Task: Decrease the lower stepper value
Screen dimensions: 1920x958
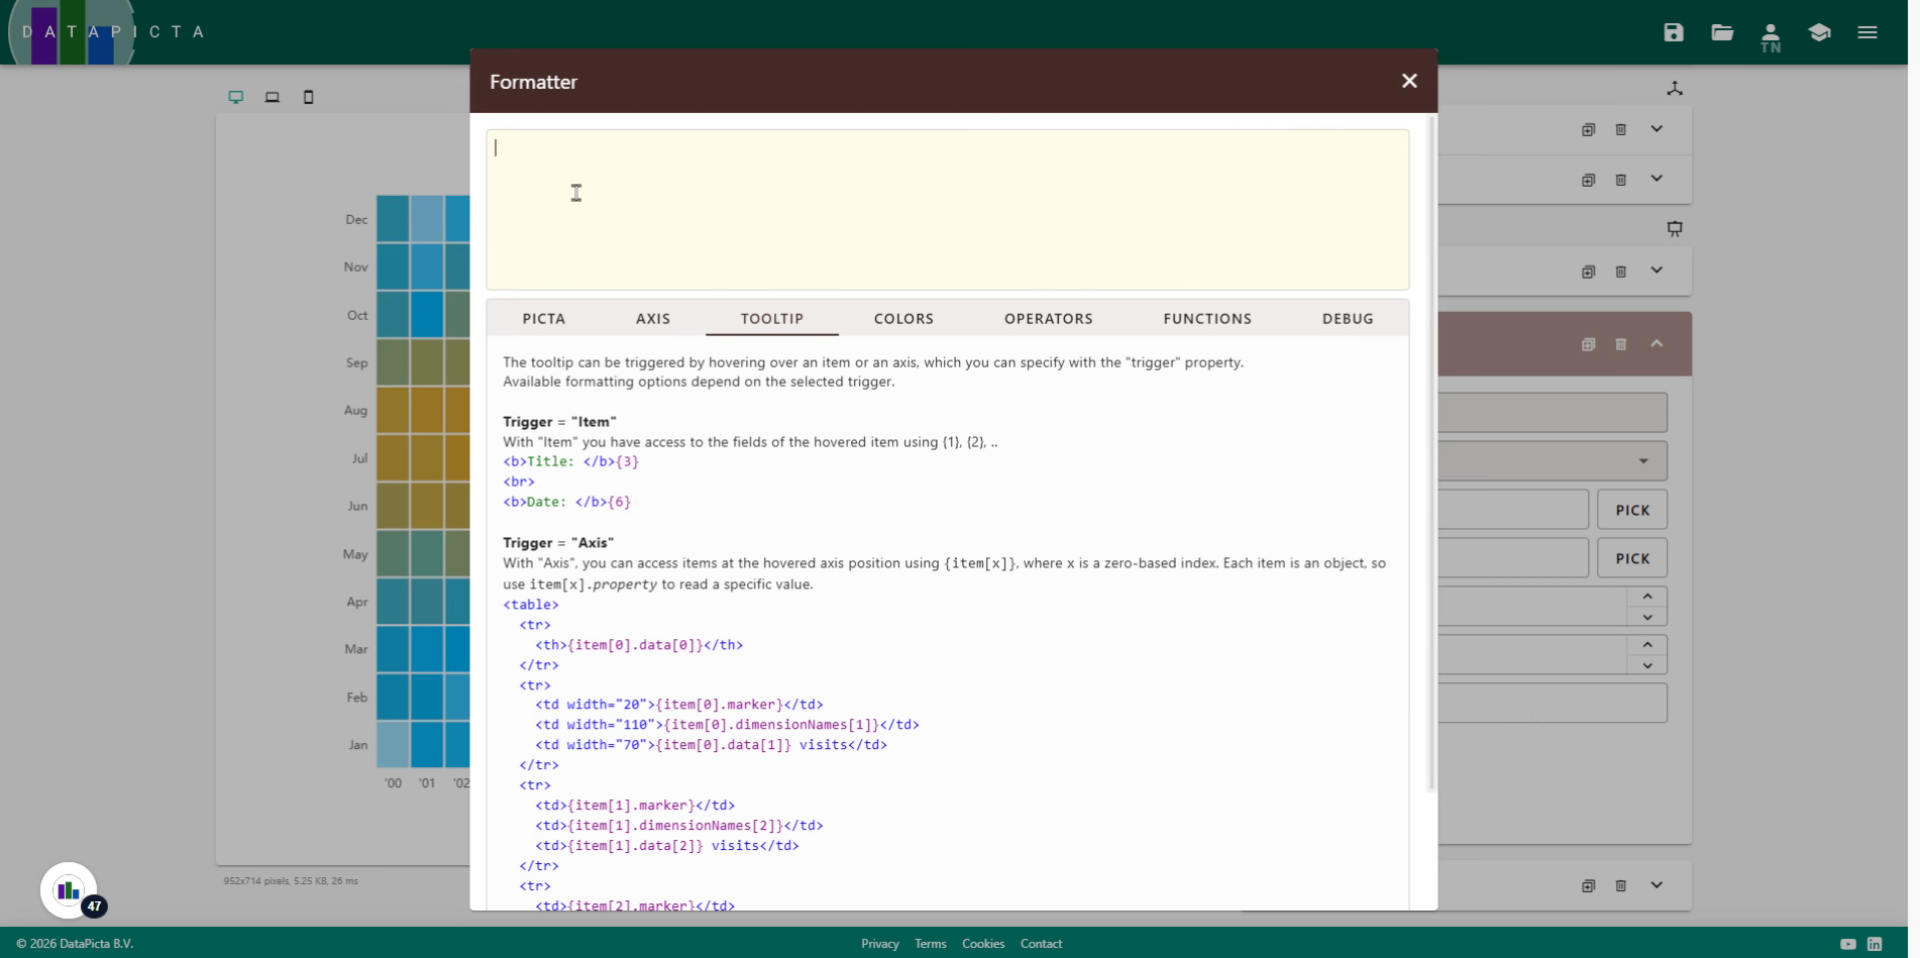Action: tap(1647, 665)
